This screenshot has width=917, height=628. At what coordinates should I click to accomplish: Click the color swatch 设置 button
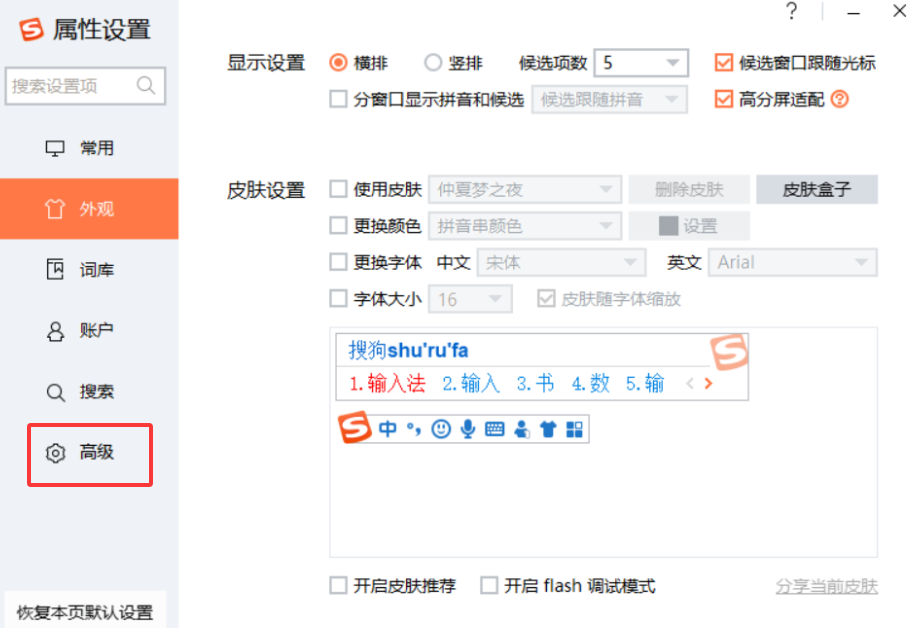(x=688, y=226)
